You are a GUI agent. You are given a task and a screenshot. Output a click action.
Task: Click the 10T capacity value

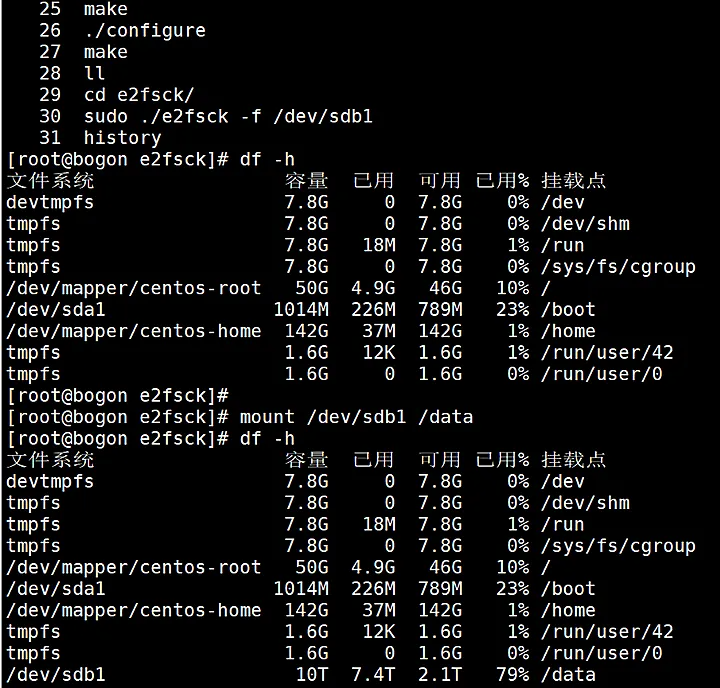click(x=312, y=674)
